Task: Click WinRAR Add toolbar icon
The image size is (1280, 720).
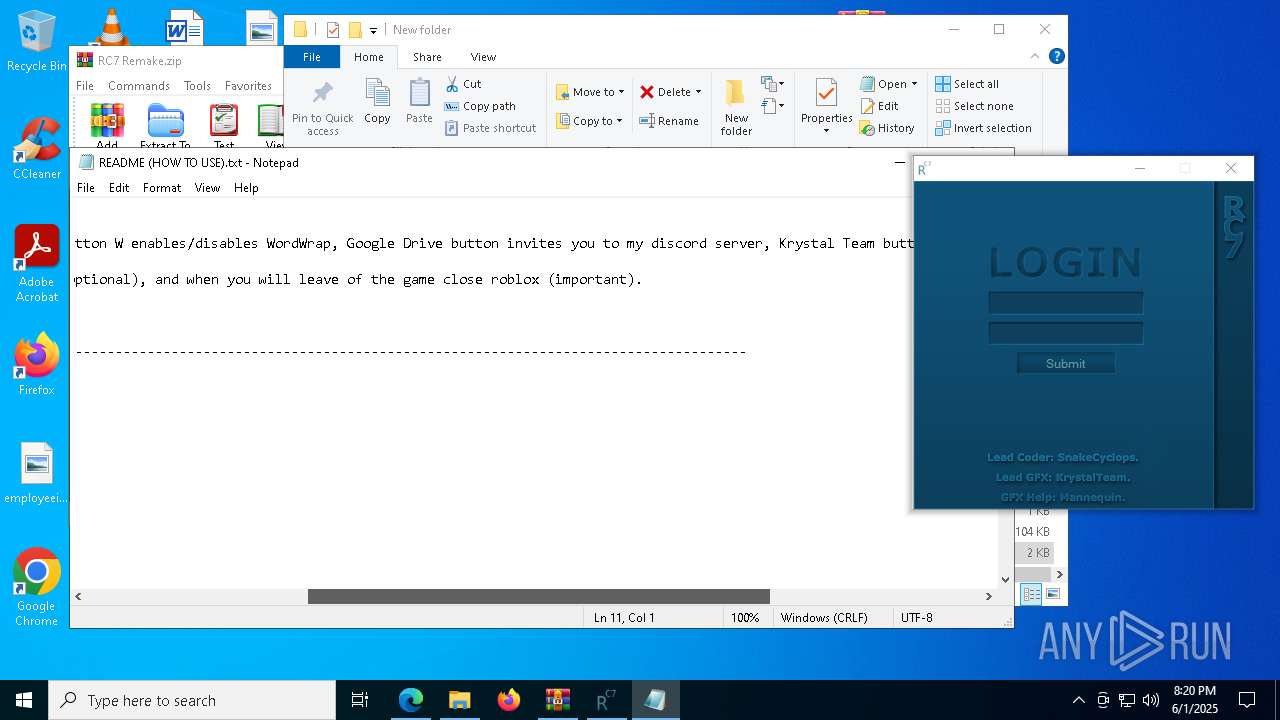Action: pyautogui.click(x=107, y=126)
